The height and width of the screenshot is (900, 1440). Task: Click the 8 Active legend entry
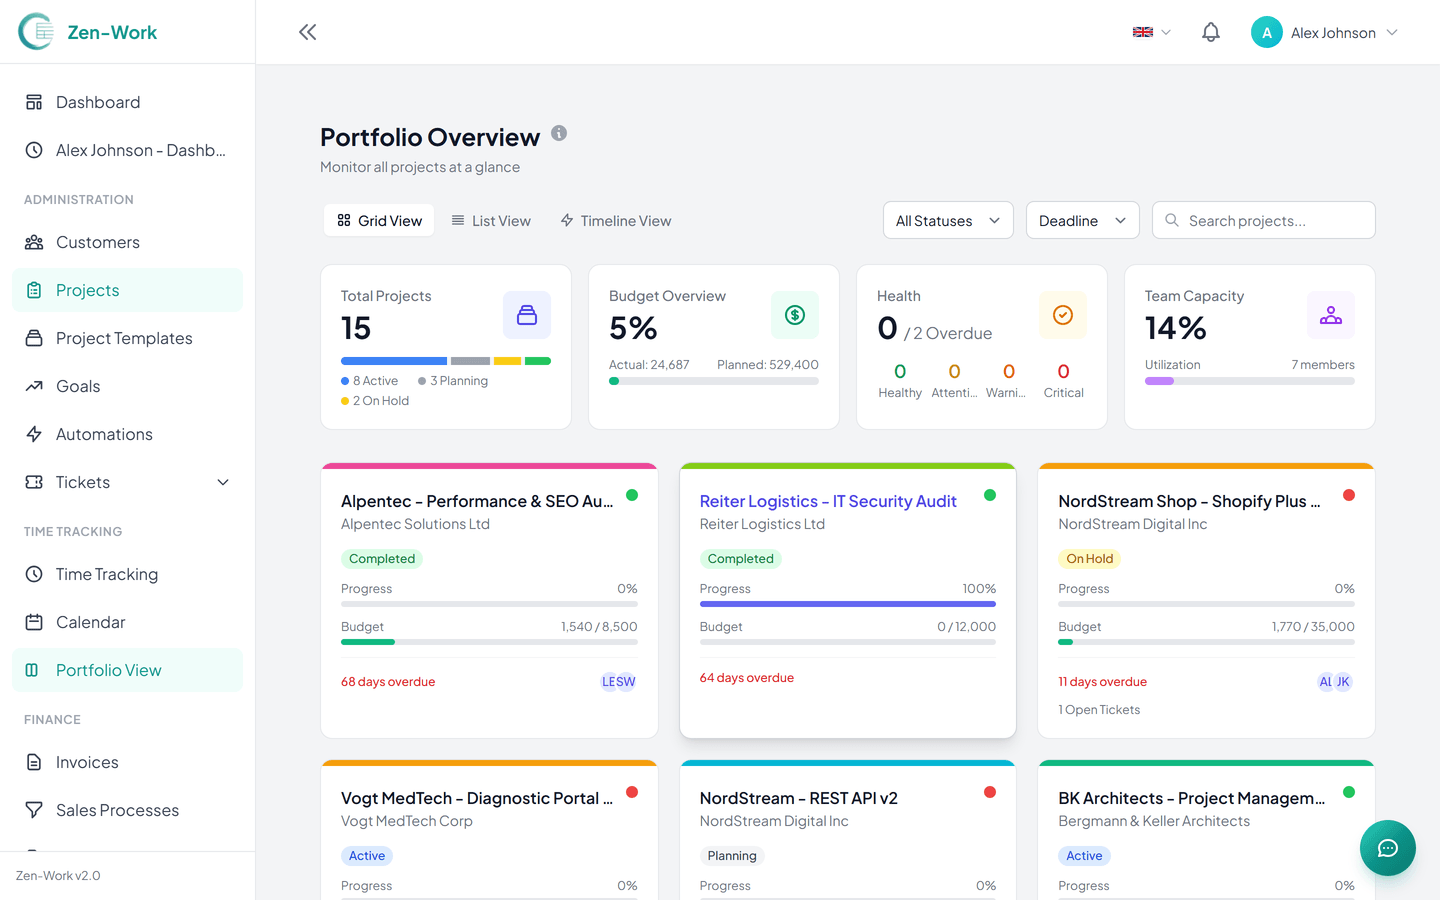370,381
